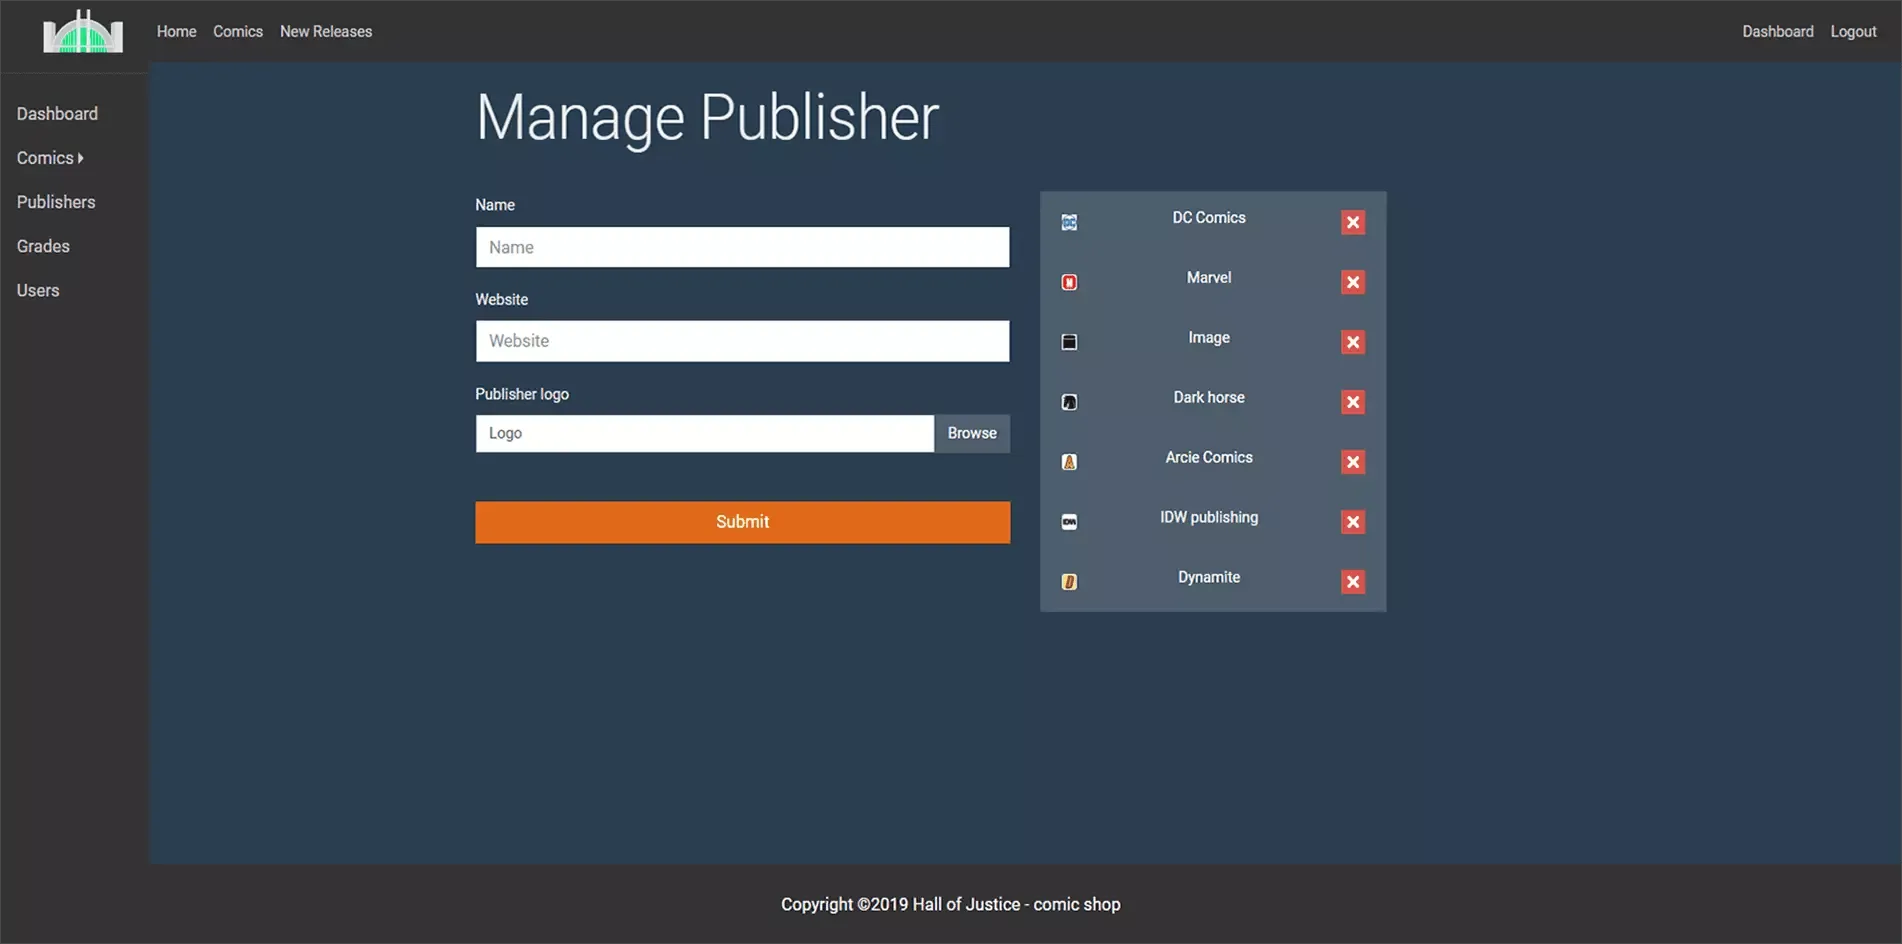Click the Hall of Justice site logo

tap(83, 31)
